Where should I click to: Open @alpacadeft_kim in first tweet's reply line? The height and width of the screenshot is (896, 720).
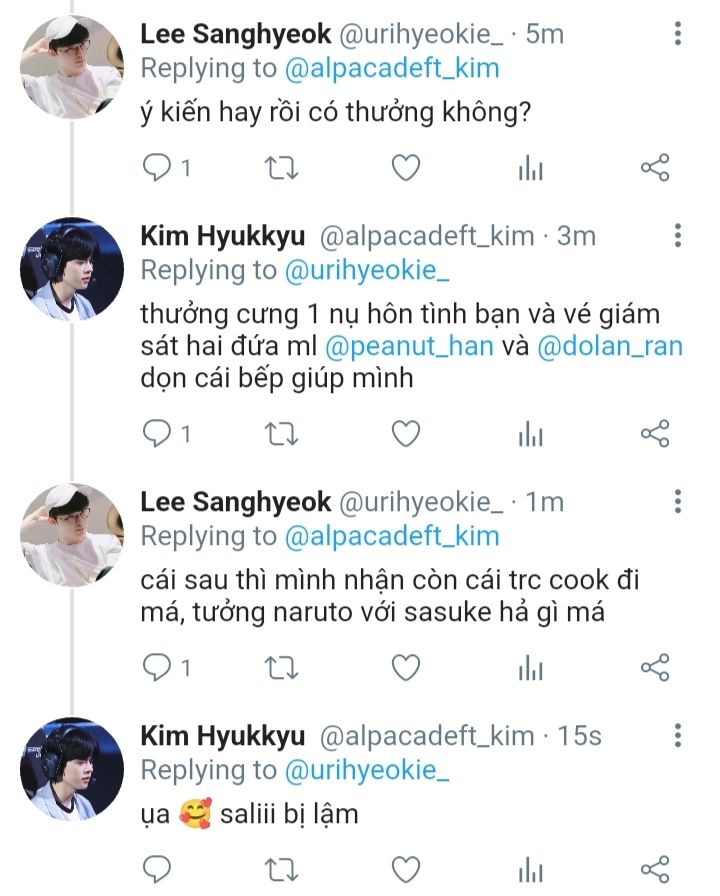[391, 68]
